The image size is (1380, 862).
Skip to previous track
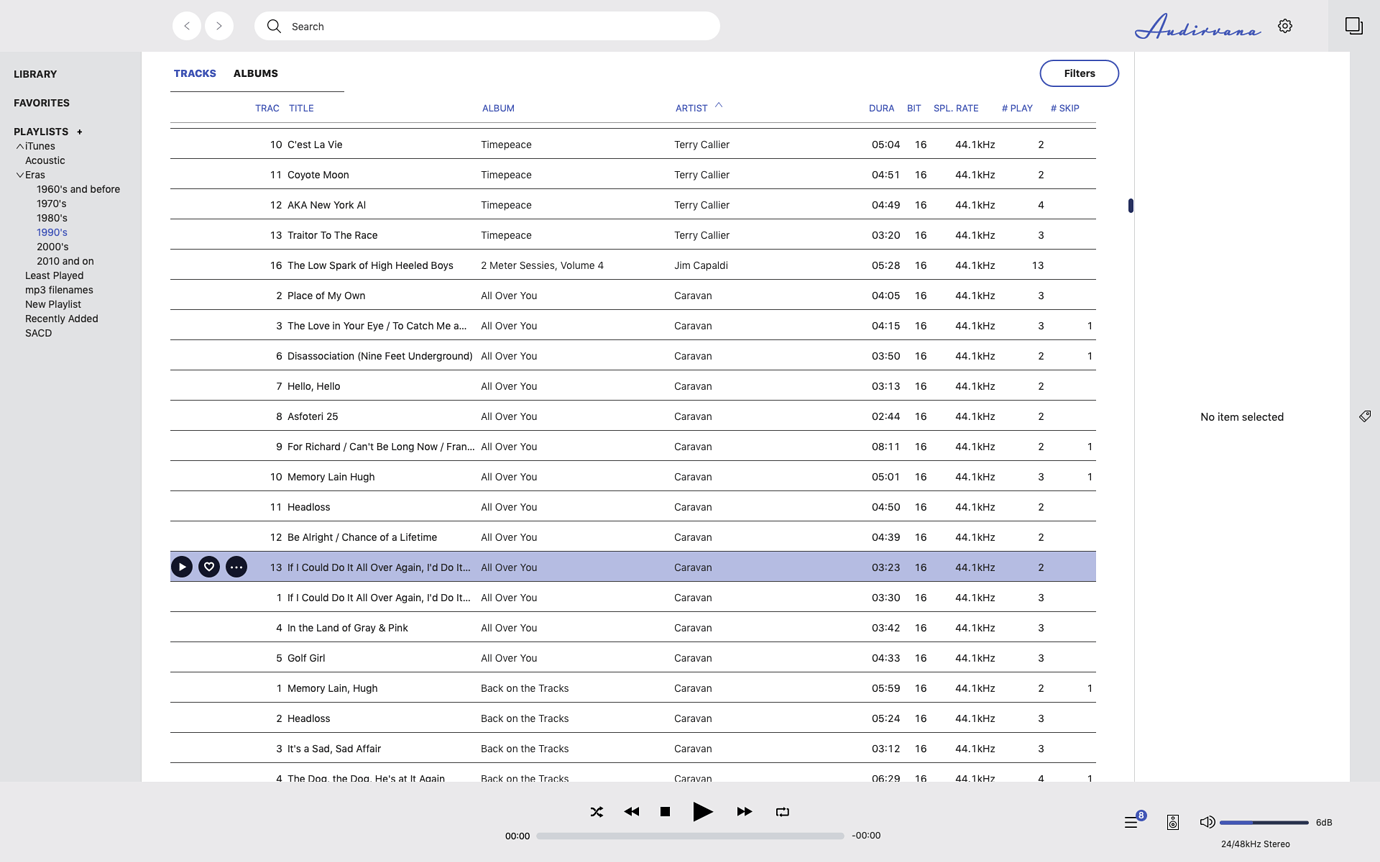tap(631, 812)
